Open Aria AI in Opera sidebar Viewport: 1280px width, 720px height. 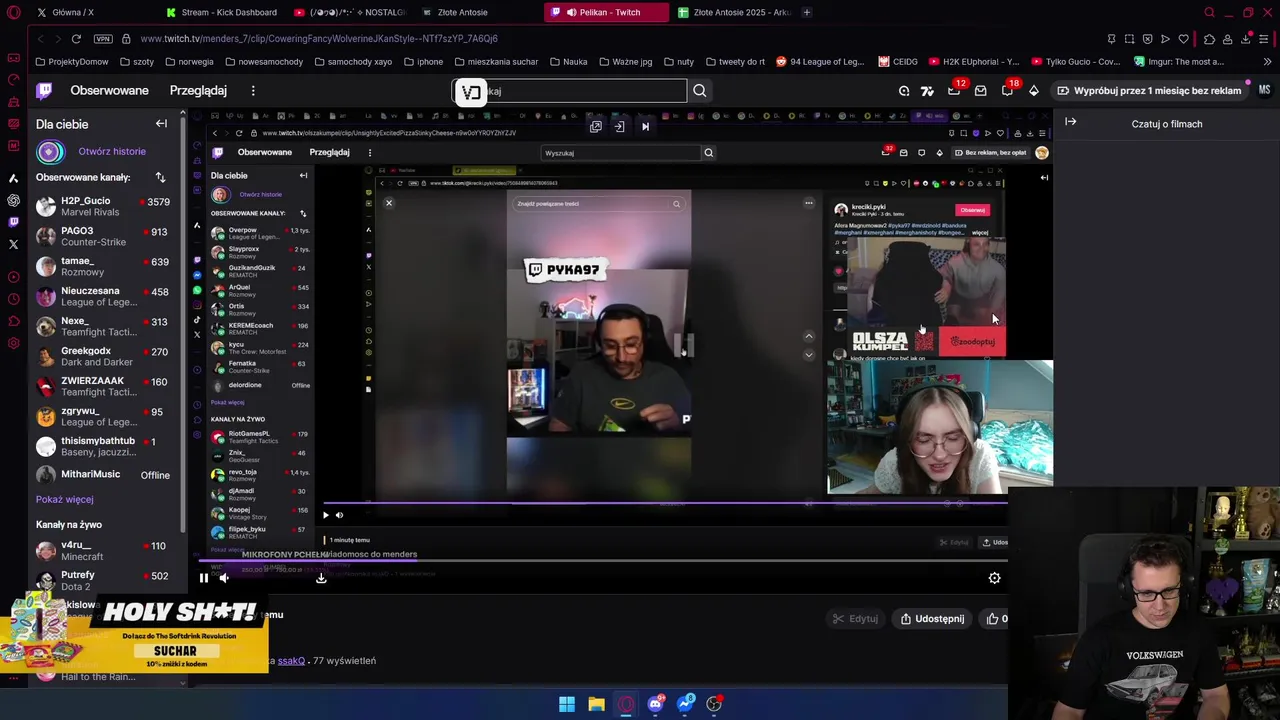(13, 178)
